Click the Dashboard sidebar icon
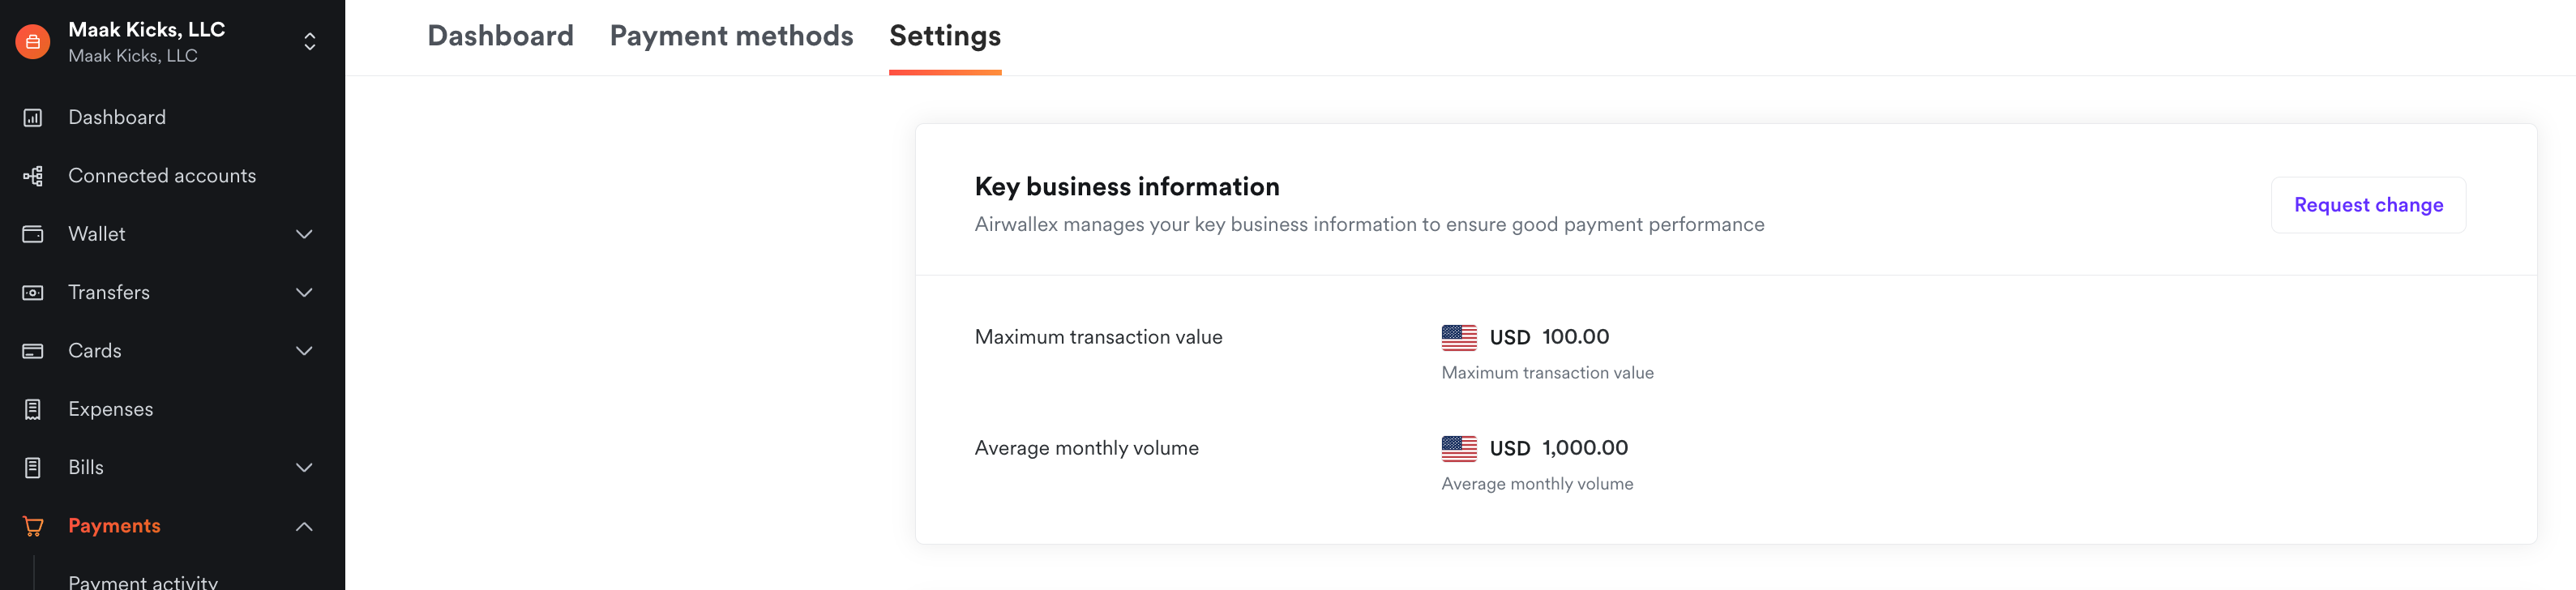This screenshot has width=2576, height=590. point(33,118)
